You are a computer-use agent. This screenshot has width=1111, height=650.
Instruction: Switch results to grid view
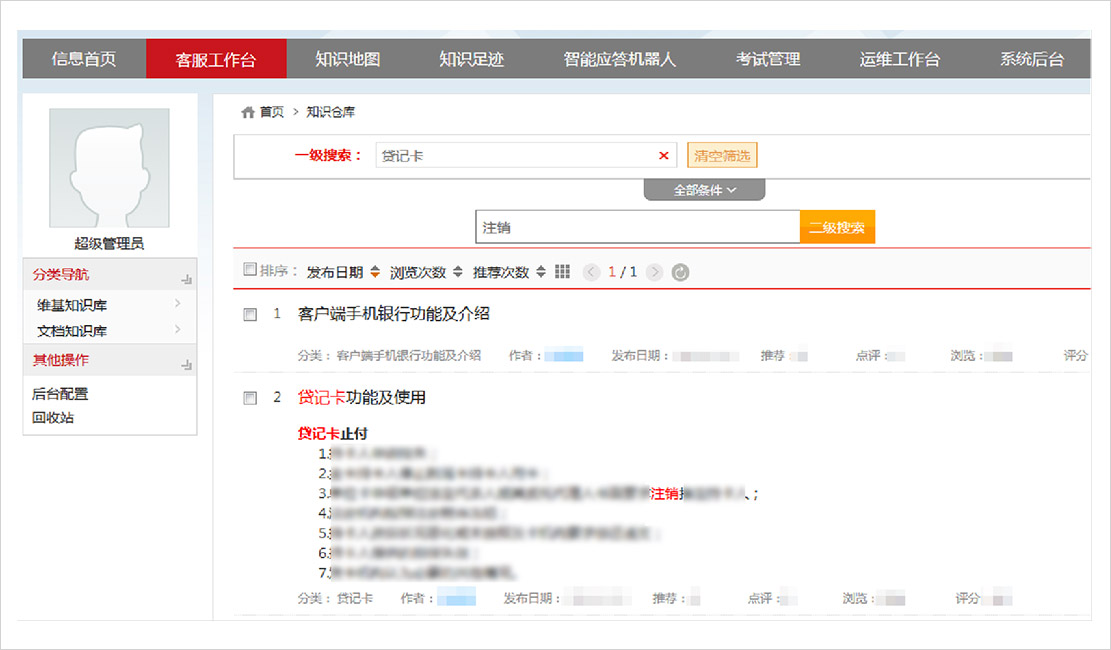(562, 272)
